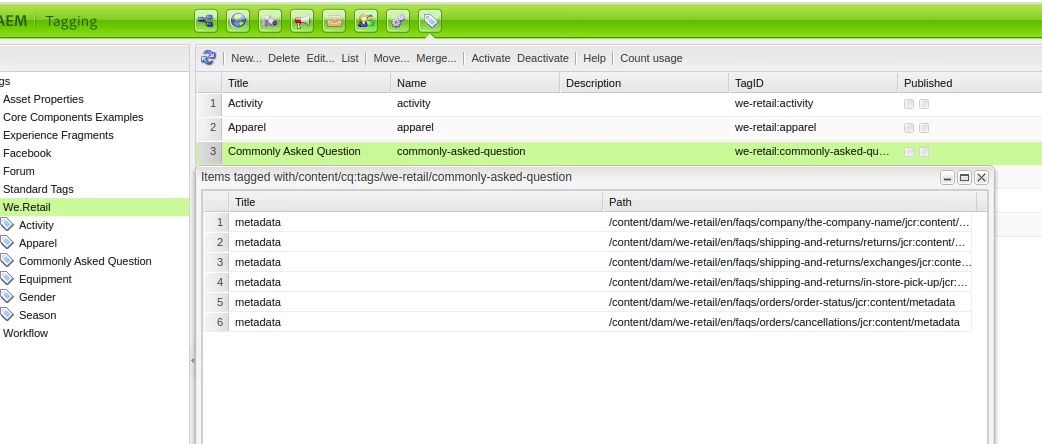Open the Inbox tray icon
The image size is (1042, 444).
click(334, 21)
